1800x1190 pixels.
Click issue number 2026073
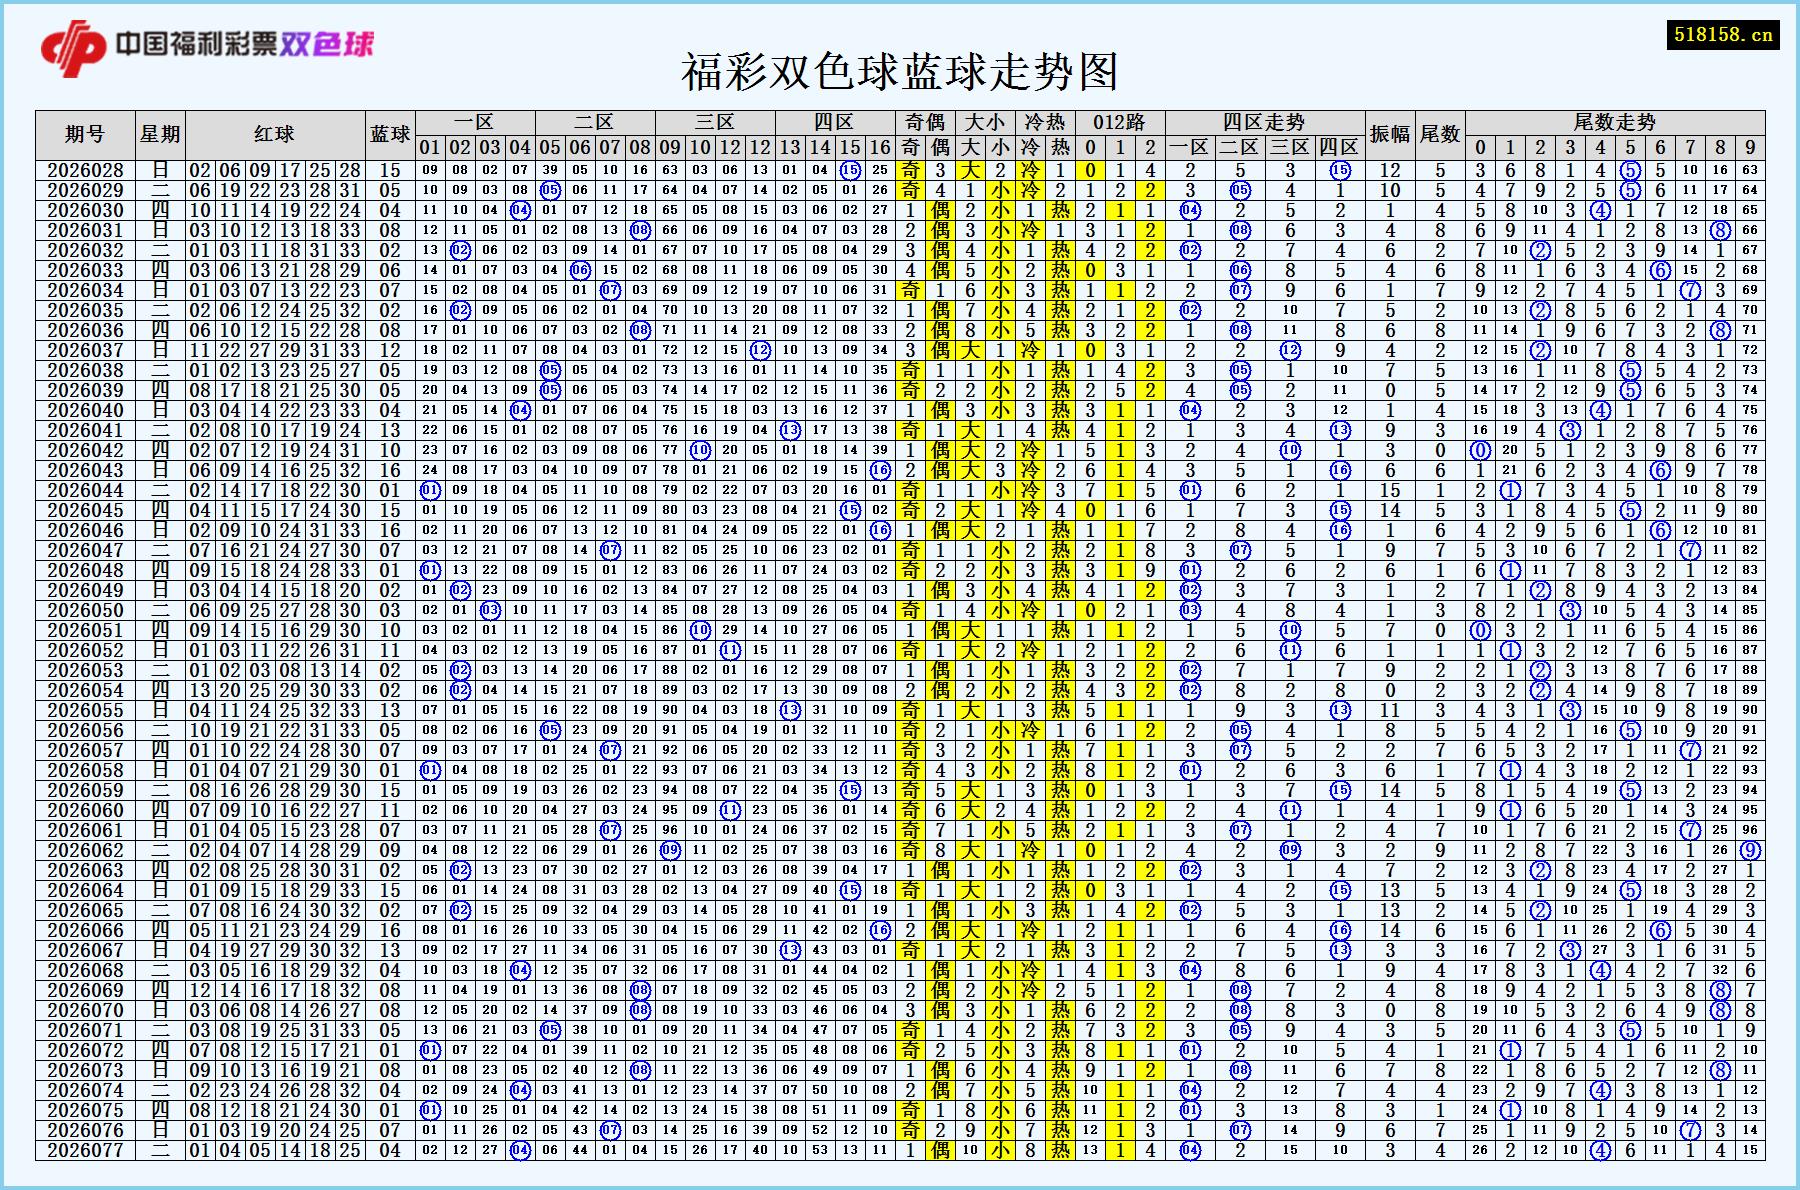pos(85,1070)
